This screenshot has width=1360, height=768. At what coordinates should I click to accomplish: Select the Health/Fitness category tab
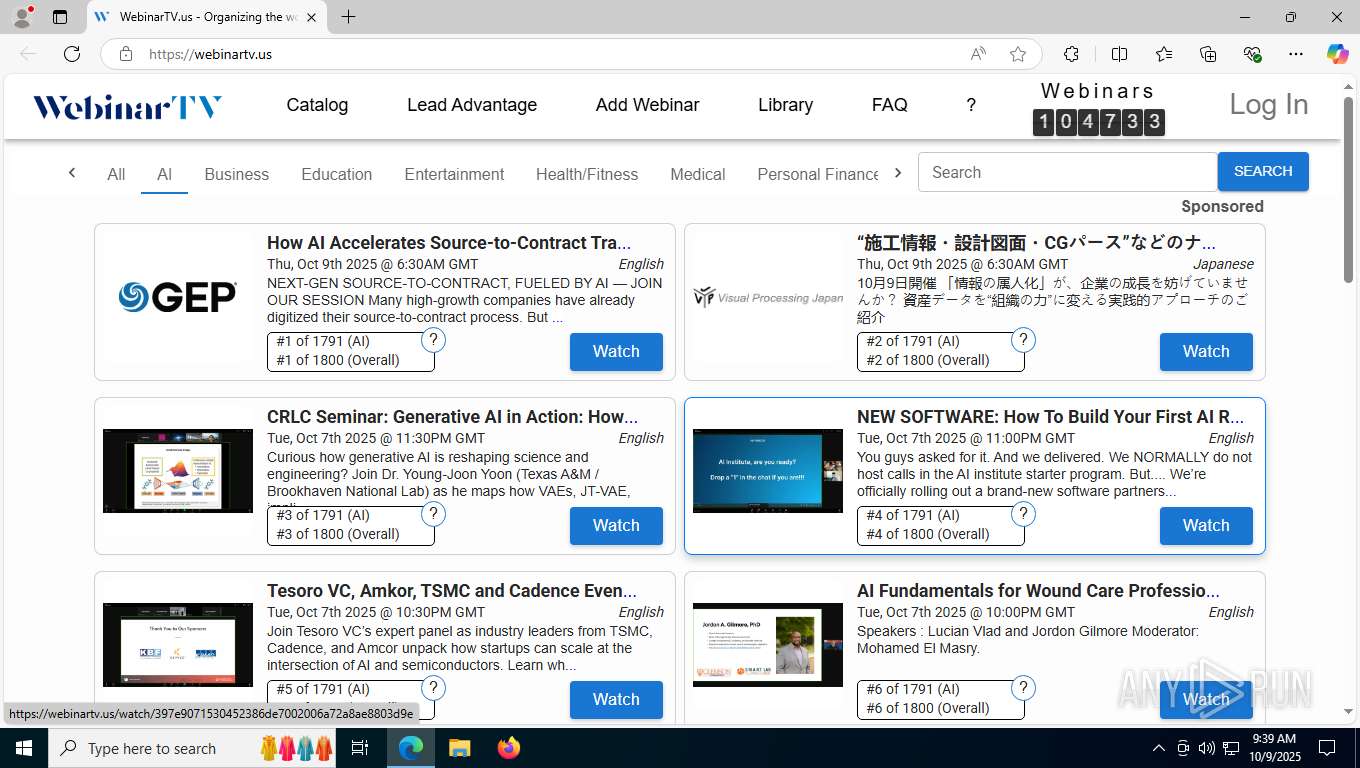[587, 174]
